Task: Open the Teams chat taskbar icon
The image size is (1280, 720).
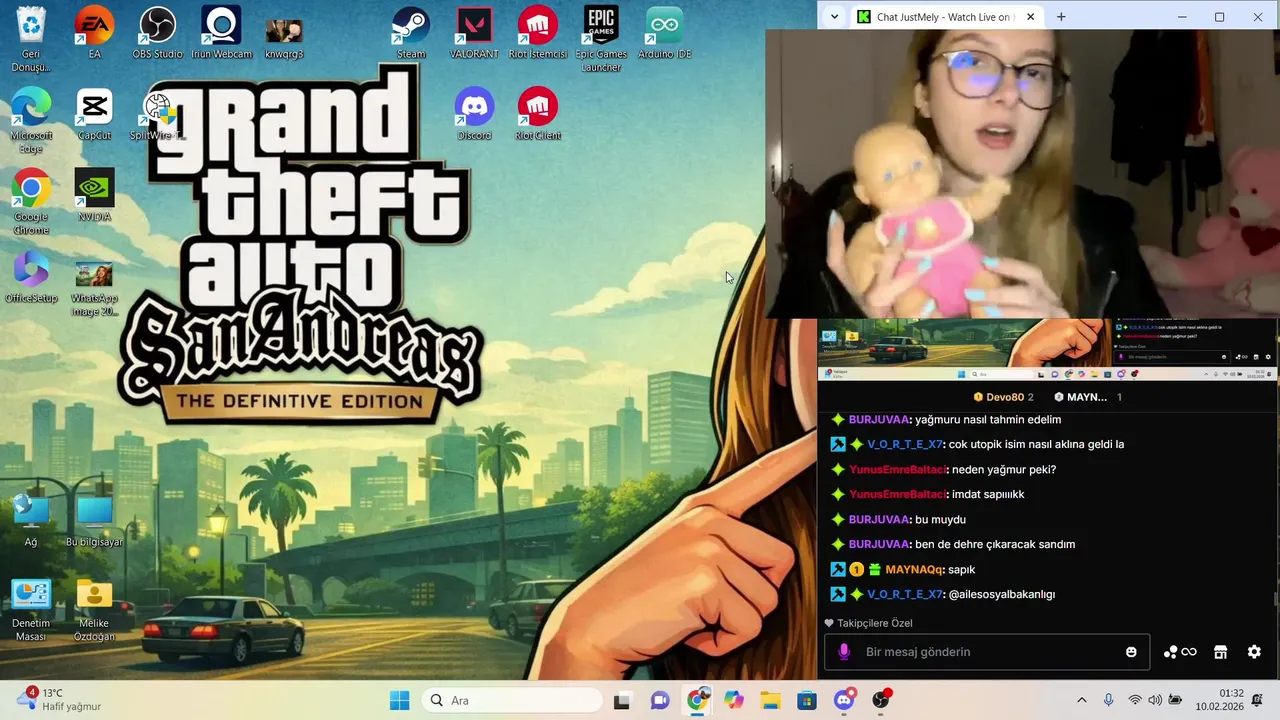Action: (660, 701)
